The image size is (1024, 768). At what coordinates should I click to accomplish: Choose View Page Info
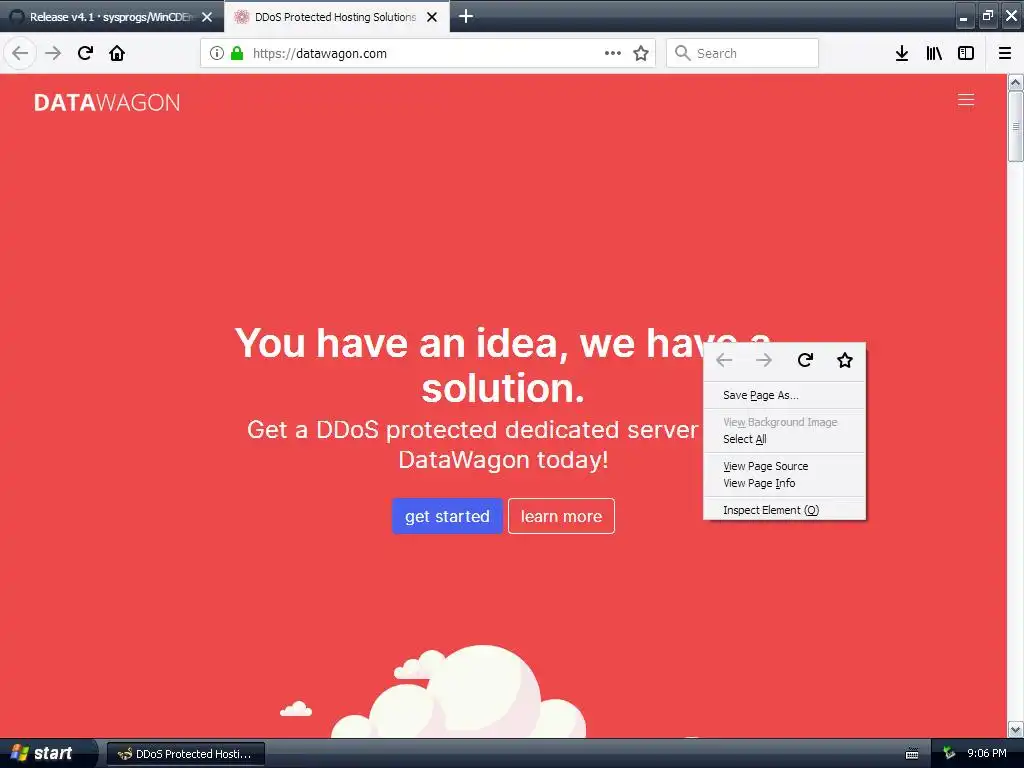pos(784,483)
